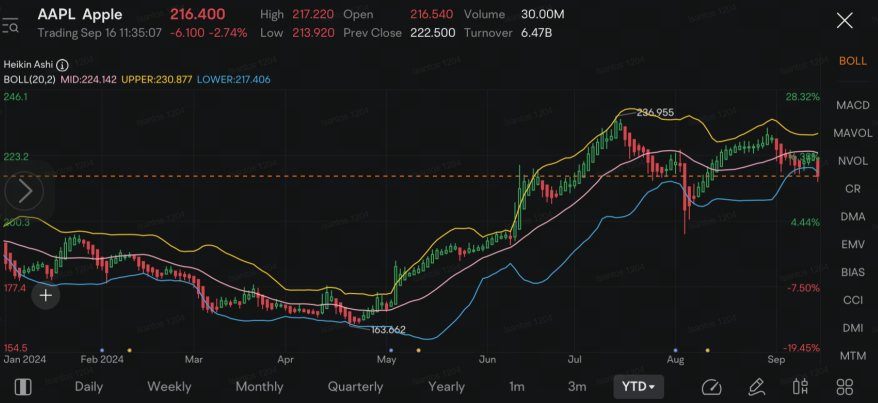878x403 pixels.
Task: Click the 216.400 current price
Action: 198,15
